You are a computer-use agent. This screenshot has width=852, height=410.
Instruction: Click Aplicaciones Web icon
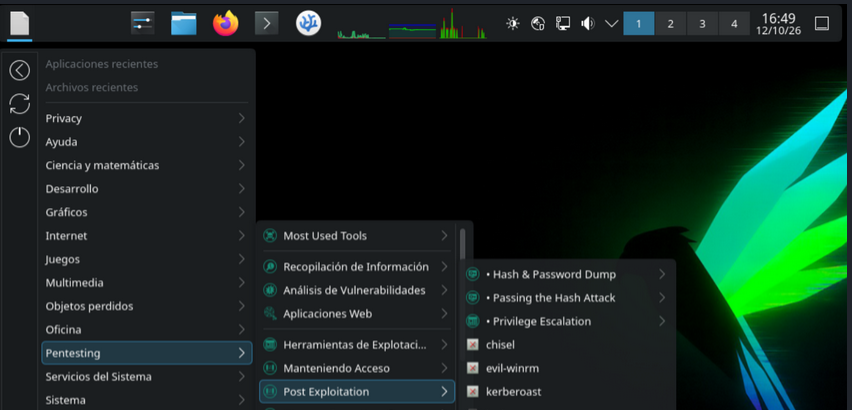(x=270, y=314)
